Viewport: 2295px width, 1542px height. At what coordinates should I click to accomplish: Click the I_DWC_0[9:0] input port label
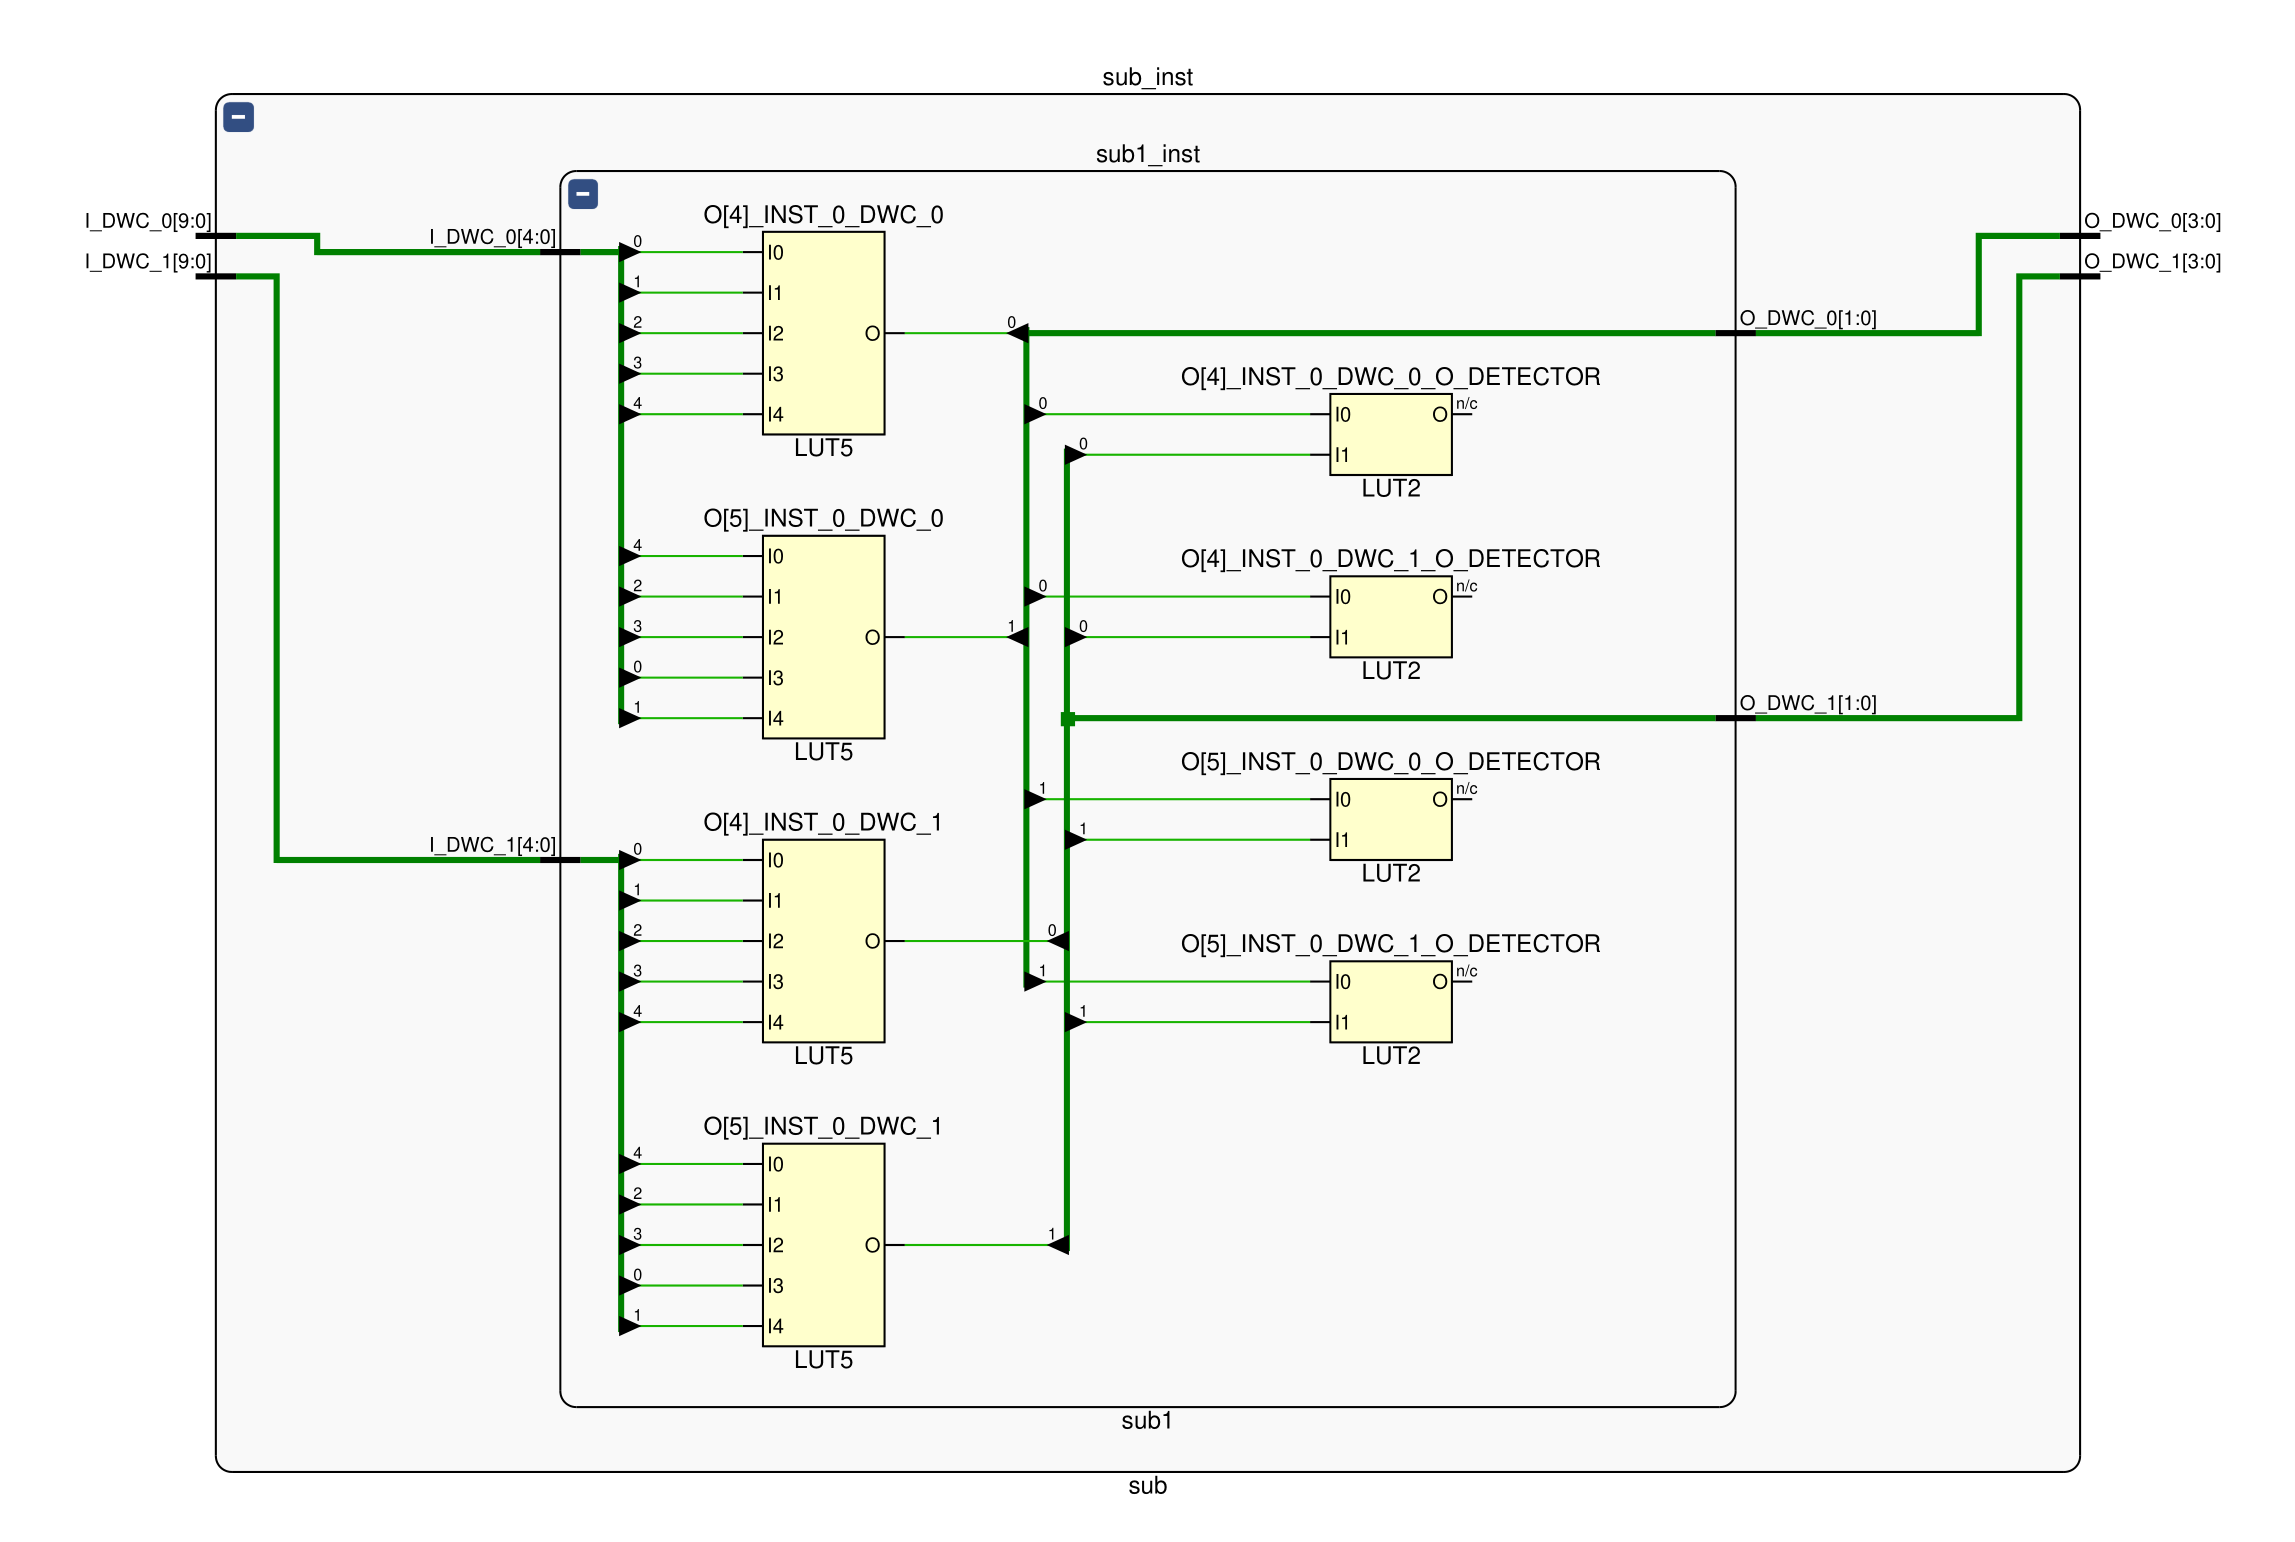pos(148,221)
